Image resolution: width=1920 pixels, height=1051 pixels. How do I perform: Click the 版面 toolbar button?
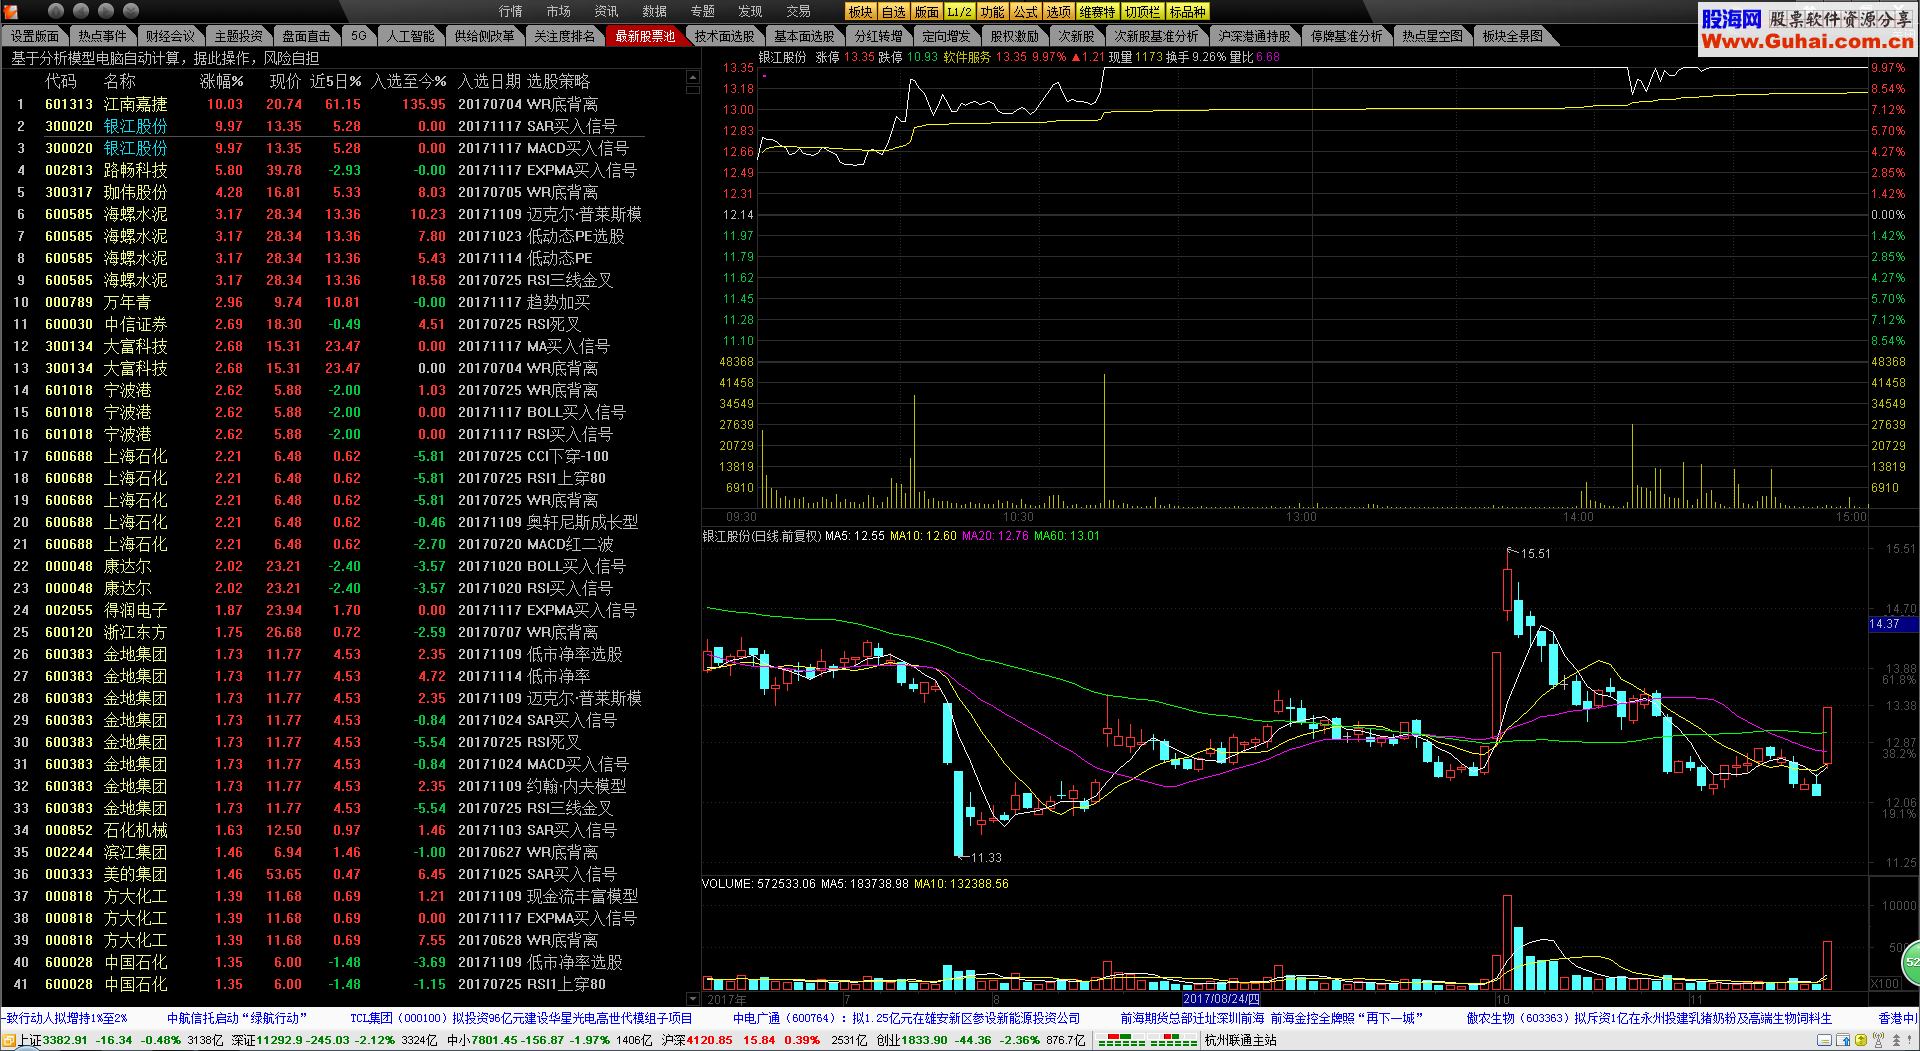(x=927, y=12)
